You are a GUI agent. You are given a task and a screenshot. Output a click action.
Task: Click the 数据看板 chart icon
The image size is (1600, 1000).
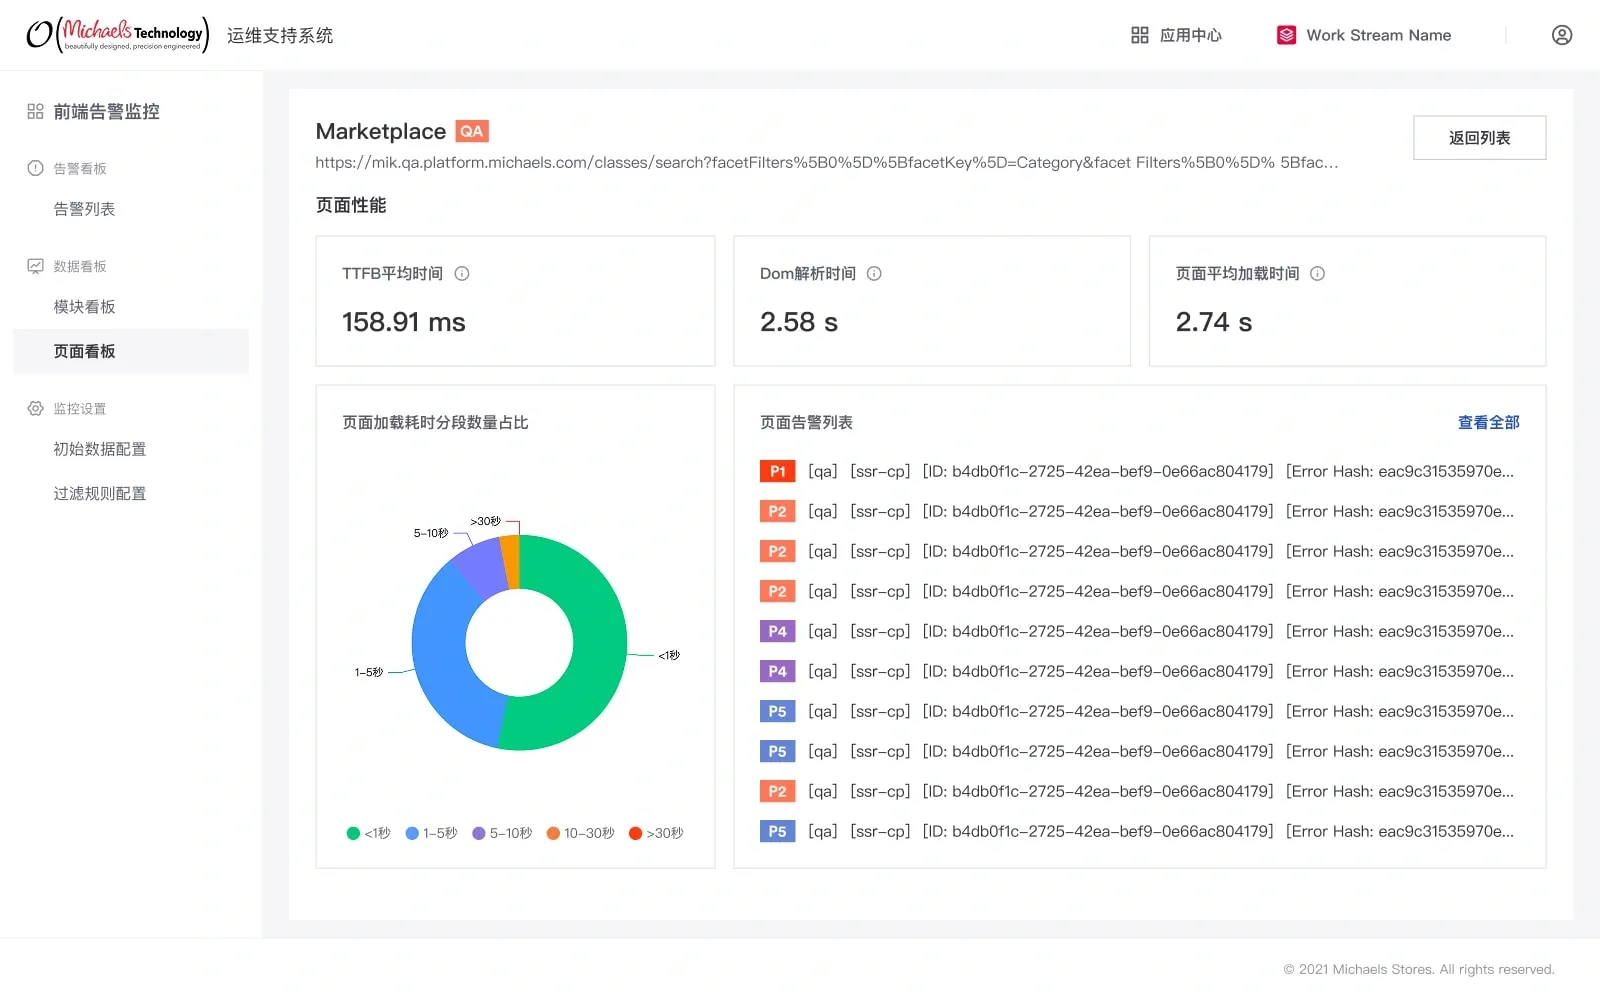coord(35,266)
